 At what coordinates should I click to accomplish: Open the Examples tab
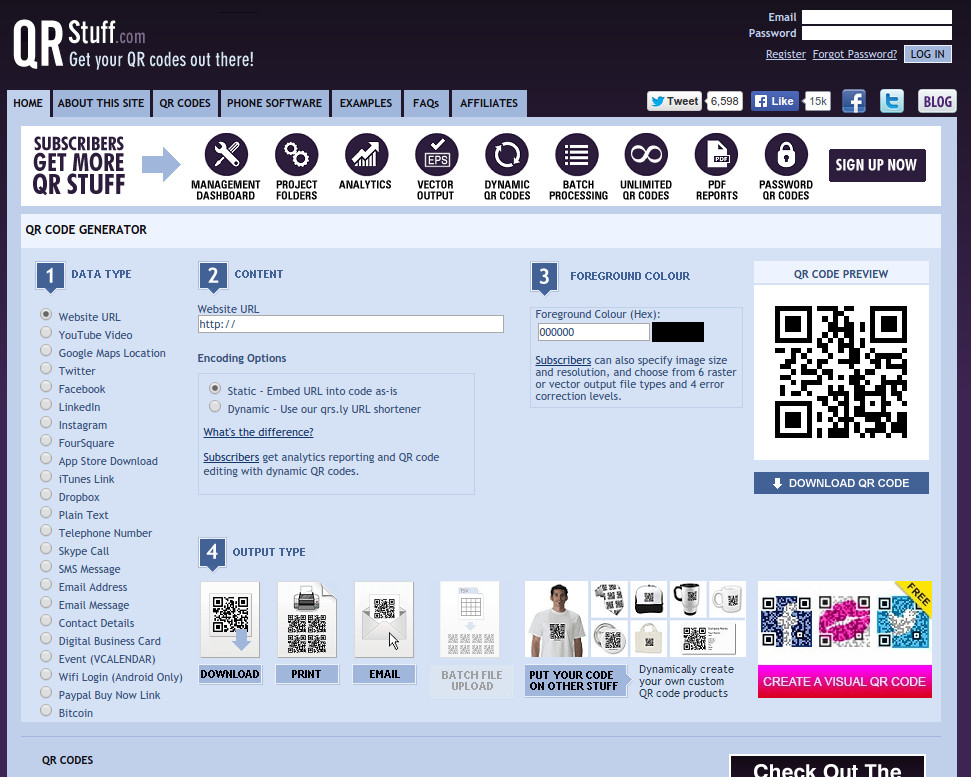coord(366,103)
